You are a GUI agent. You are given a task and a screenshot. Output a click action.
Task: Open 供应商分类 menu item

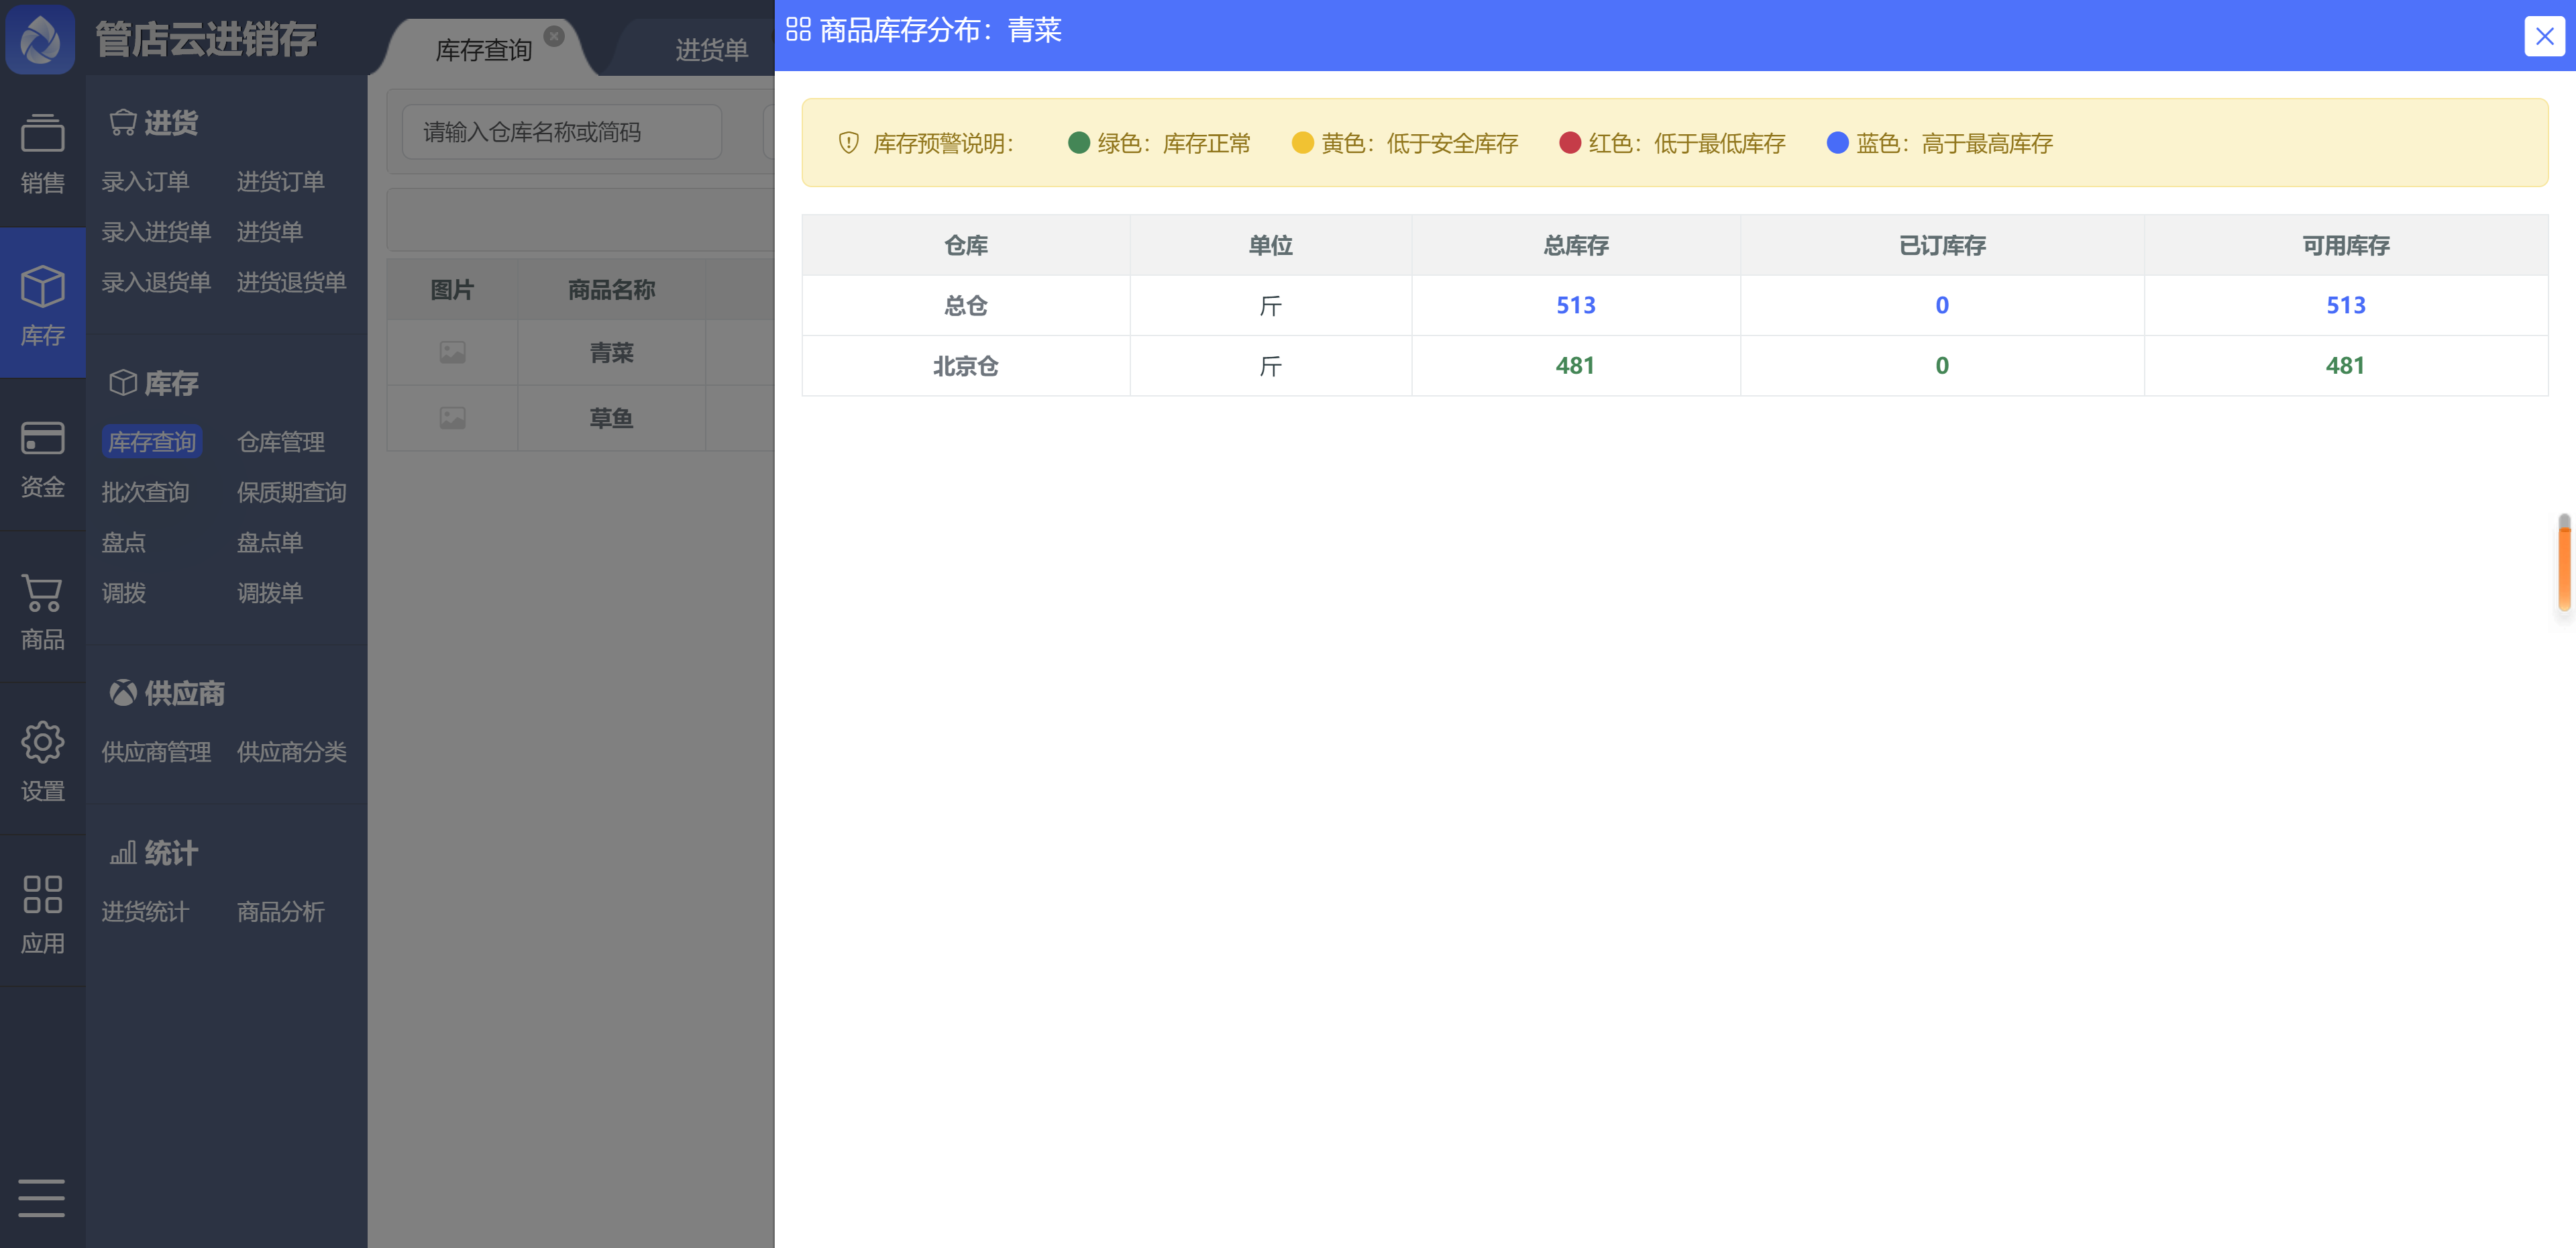click(291, 752)
